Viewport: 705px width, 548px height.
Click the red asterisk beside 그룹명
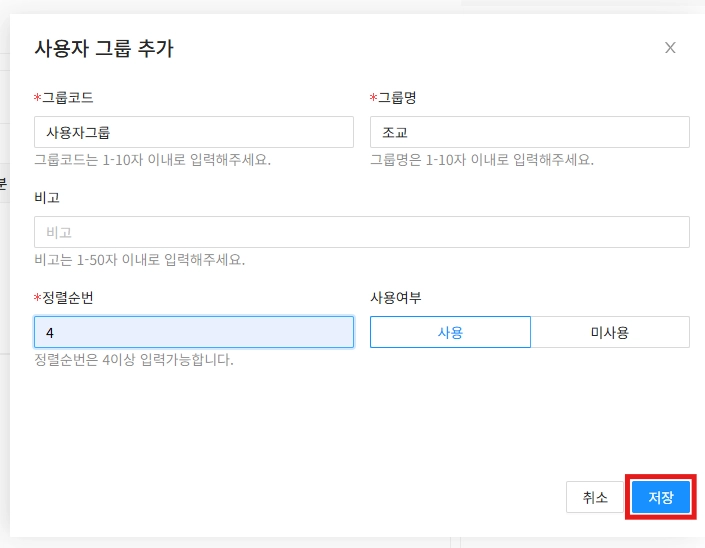pyautogui.click(x=374, y=98)
